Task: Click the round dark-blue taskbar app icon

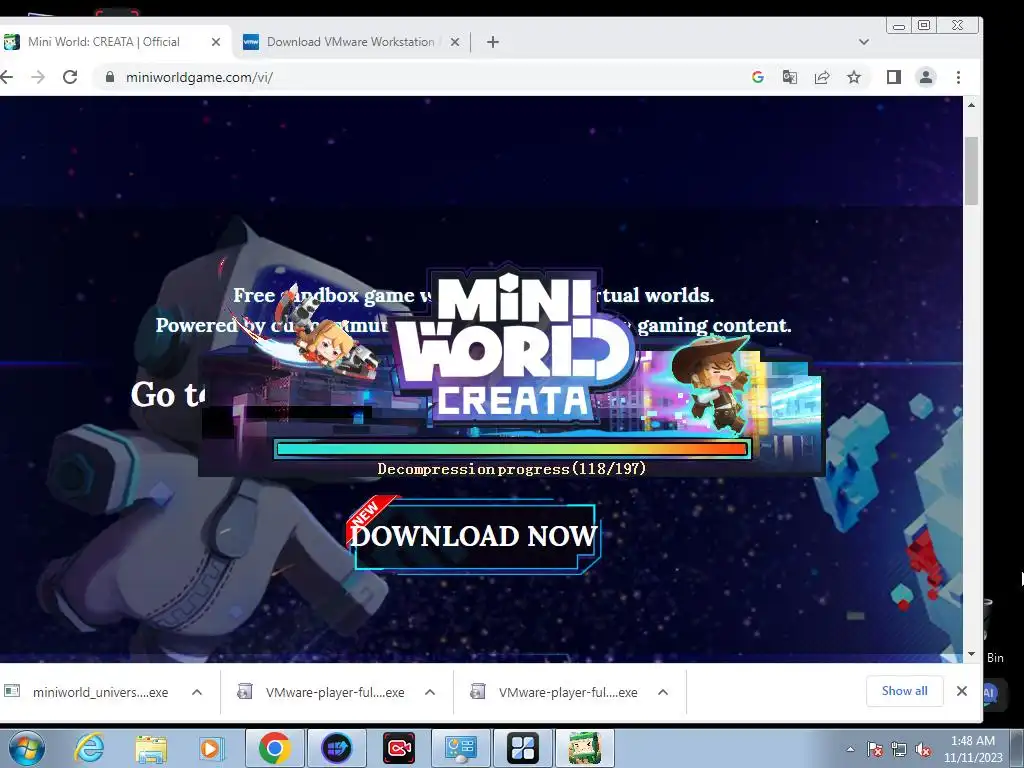Action: pyautogui.click(x=337, y=748)
